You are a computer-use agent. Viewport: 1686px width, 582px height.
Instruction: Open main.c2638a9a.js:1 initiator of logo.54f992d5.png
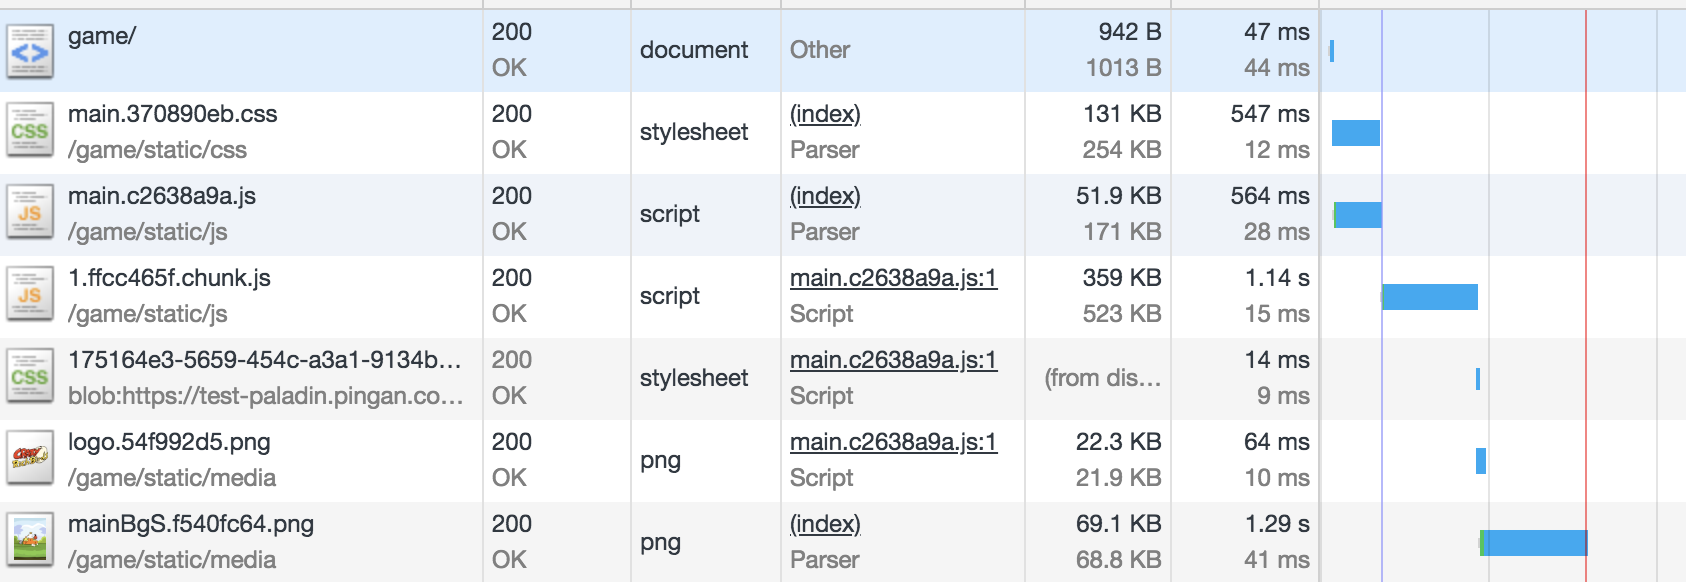pos(893,442)
